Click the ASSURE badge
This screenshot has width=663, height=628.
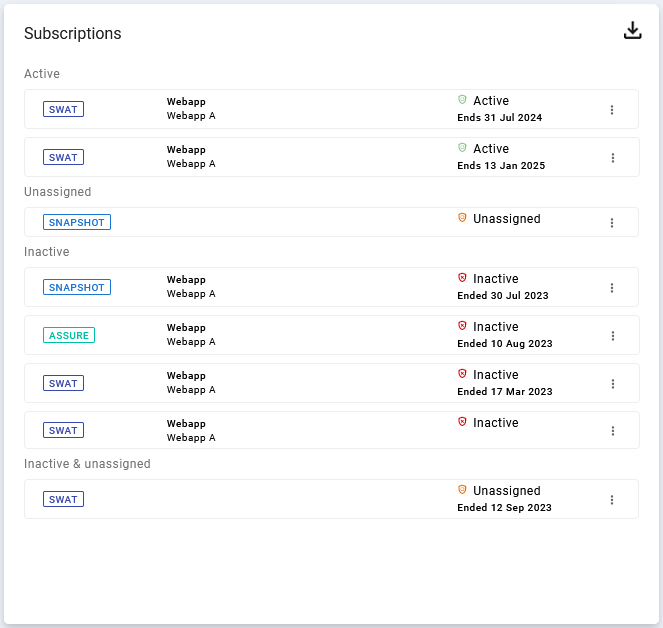(x=69, y=335)
